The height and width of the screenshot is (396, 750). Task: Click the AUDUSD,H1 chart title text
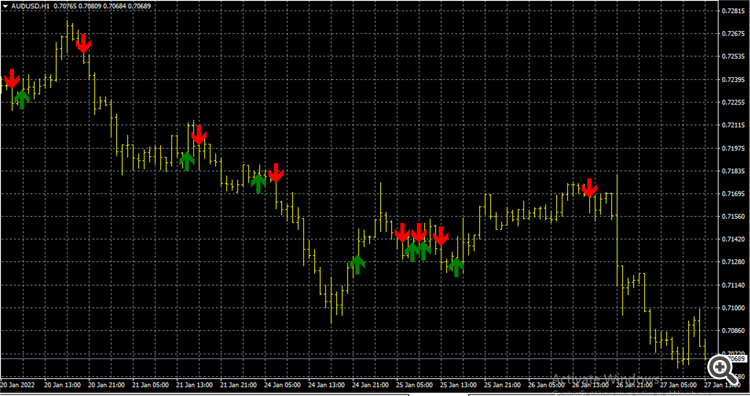(31, 6)
